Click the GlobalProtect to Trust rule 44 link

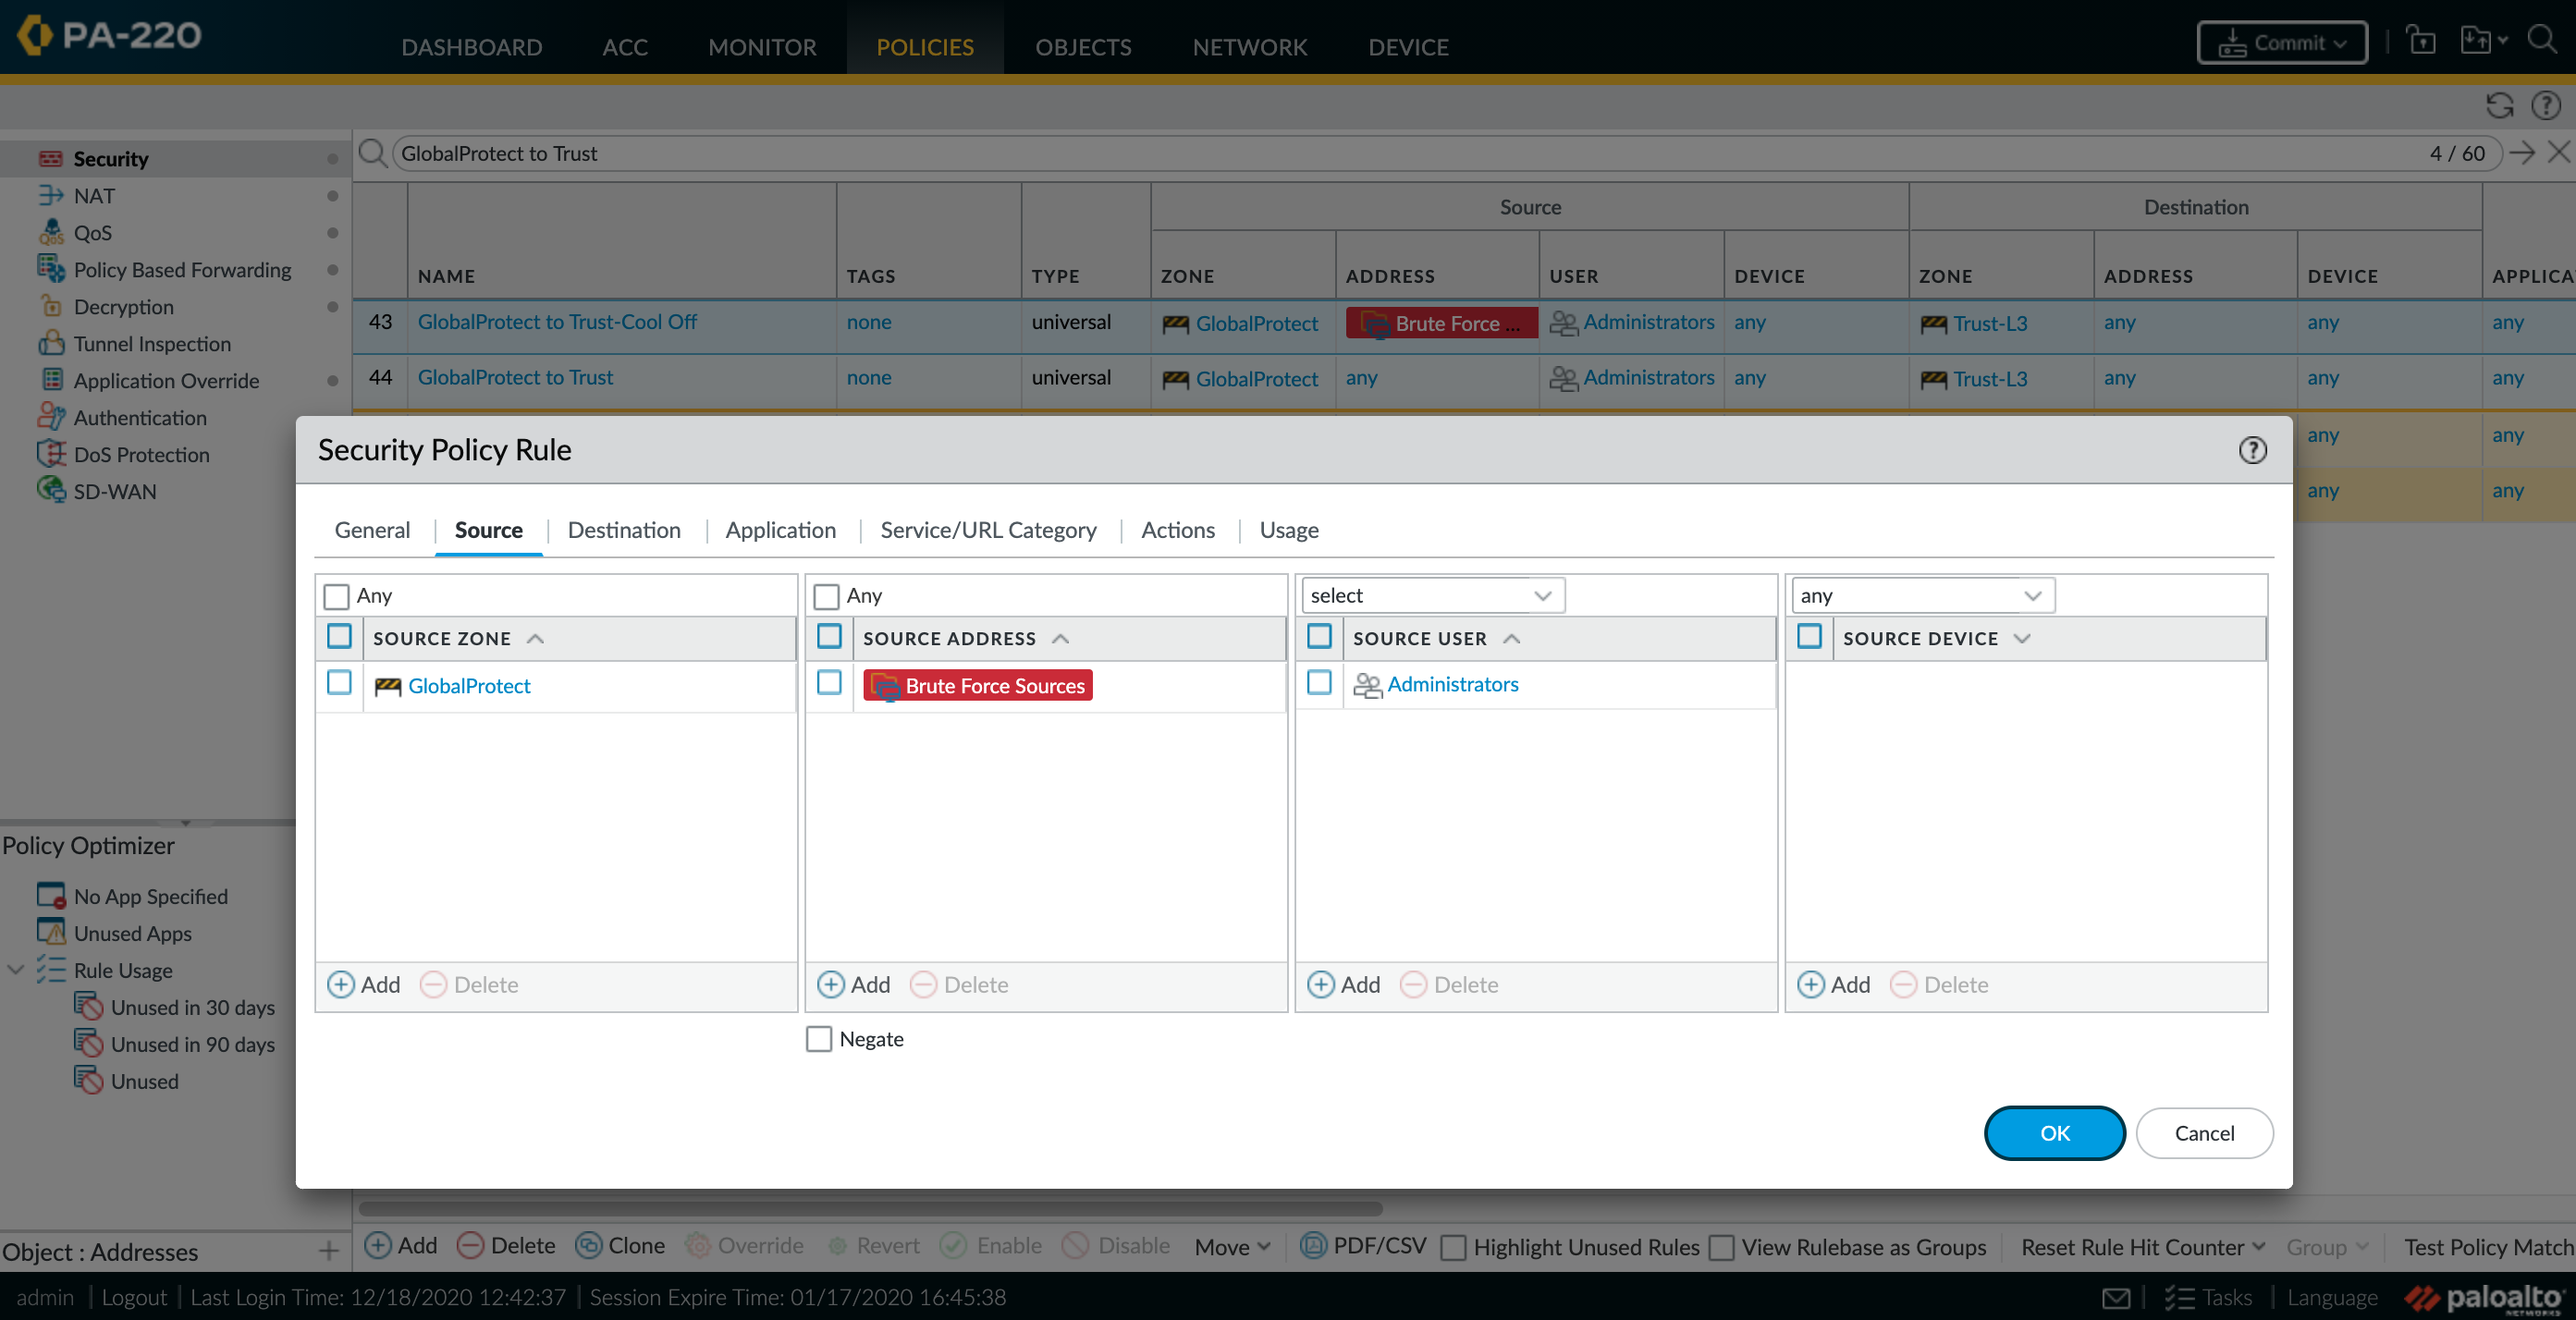tap(515, 377)
